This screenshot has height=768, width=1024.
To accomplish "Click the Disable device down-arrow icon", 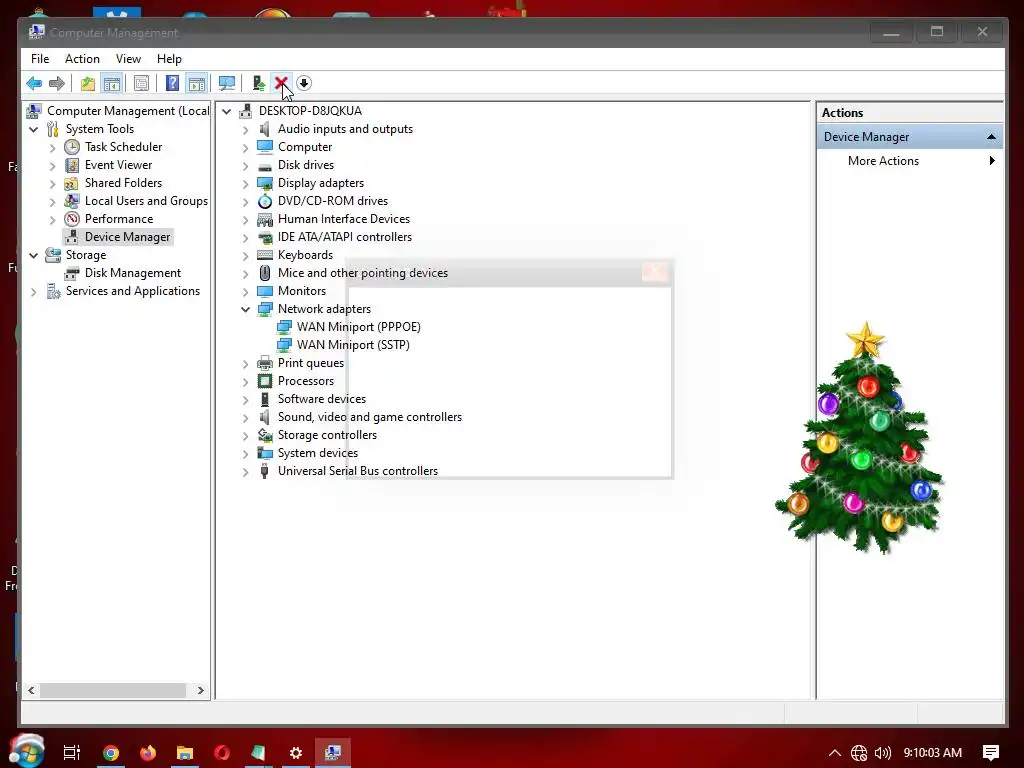I will (x=304, y=83).
